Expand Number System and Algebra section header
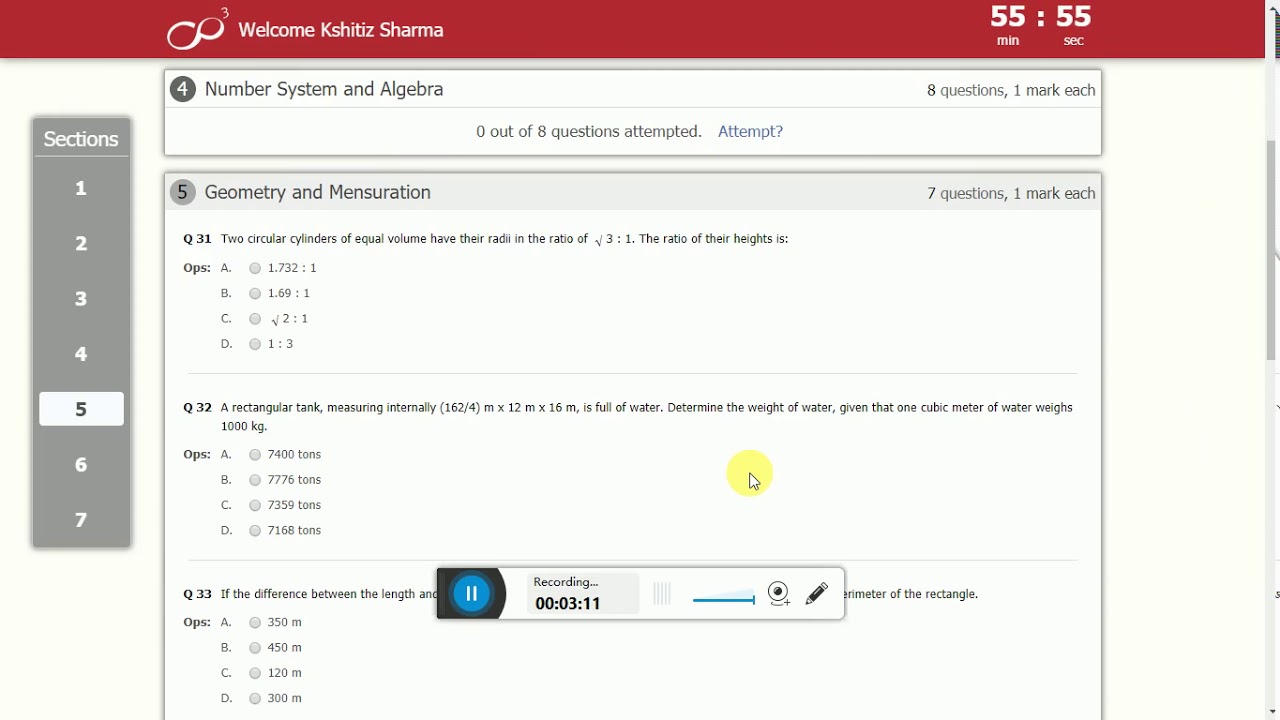 point(633,89)
